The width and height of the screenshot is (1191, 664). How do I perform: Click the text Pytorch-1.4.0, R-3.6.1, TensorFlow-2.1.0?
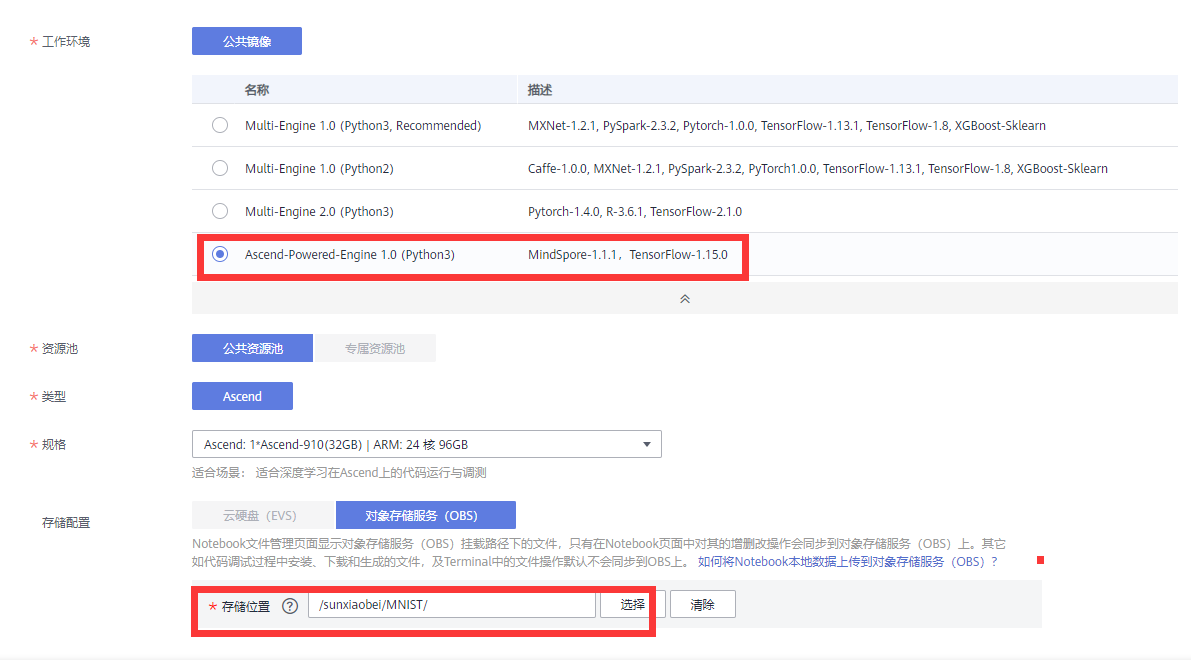point(635,211)
